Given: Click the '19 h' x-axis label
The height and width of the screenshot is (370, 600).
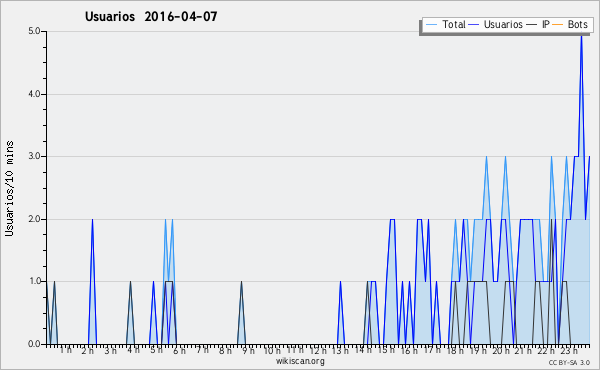Looking at the screenshot, I should 478,351.
